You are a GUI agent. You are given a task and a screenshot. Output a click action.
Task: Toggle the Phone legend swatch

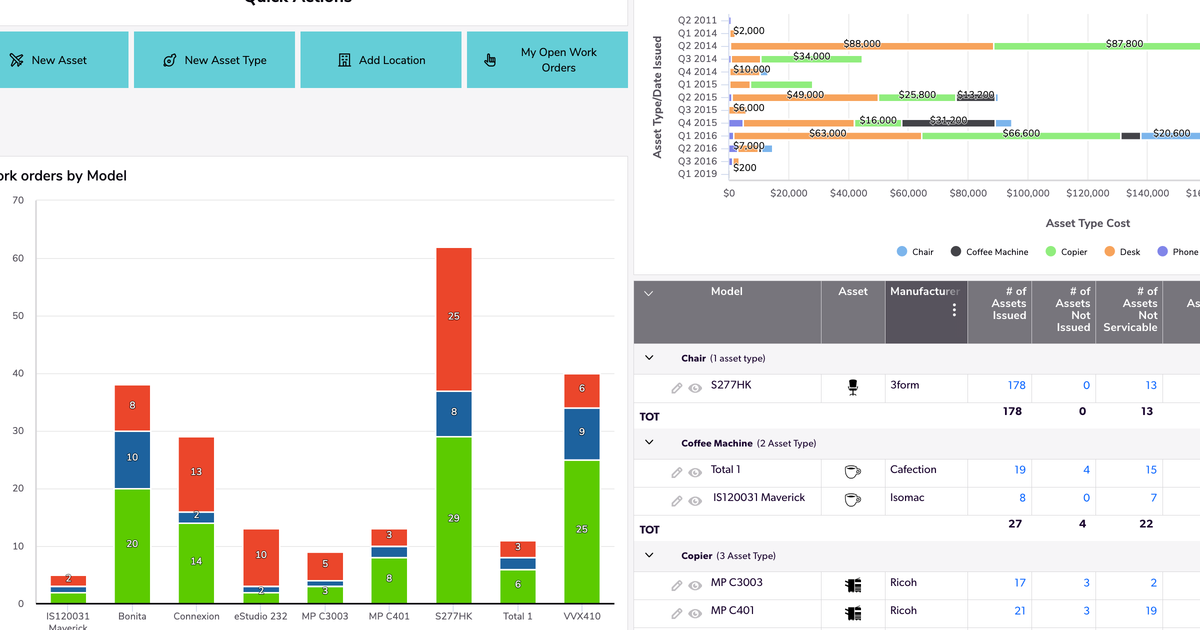[1163, 252]
